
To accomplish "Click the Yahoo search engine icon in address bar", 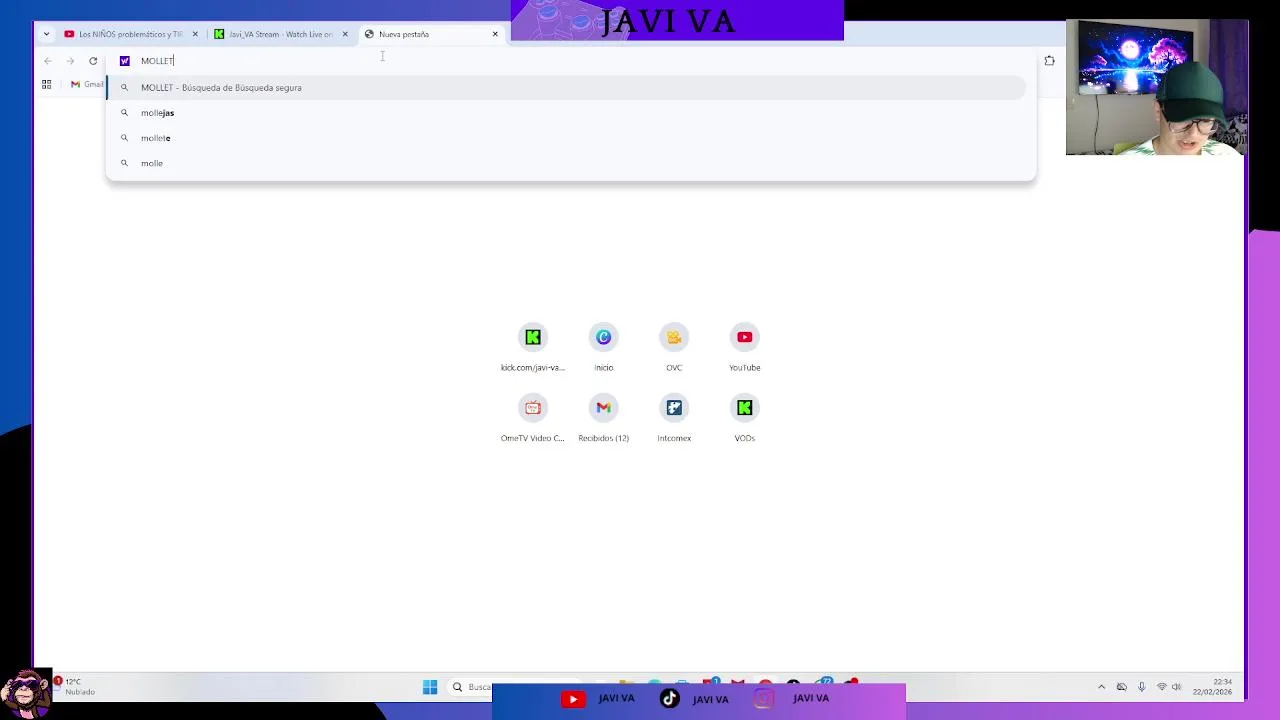I will tap(125, 61).
